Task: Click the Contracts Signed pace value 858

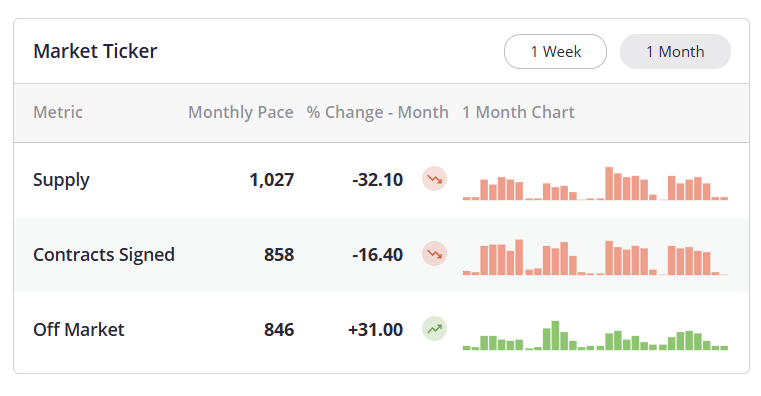Action: point(279,255)
